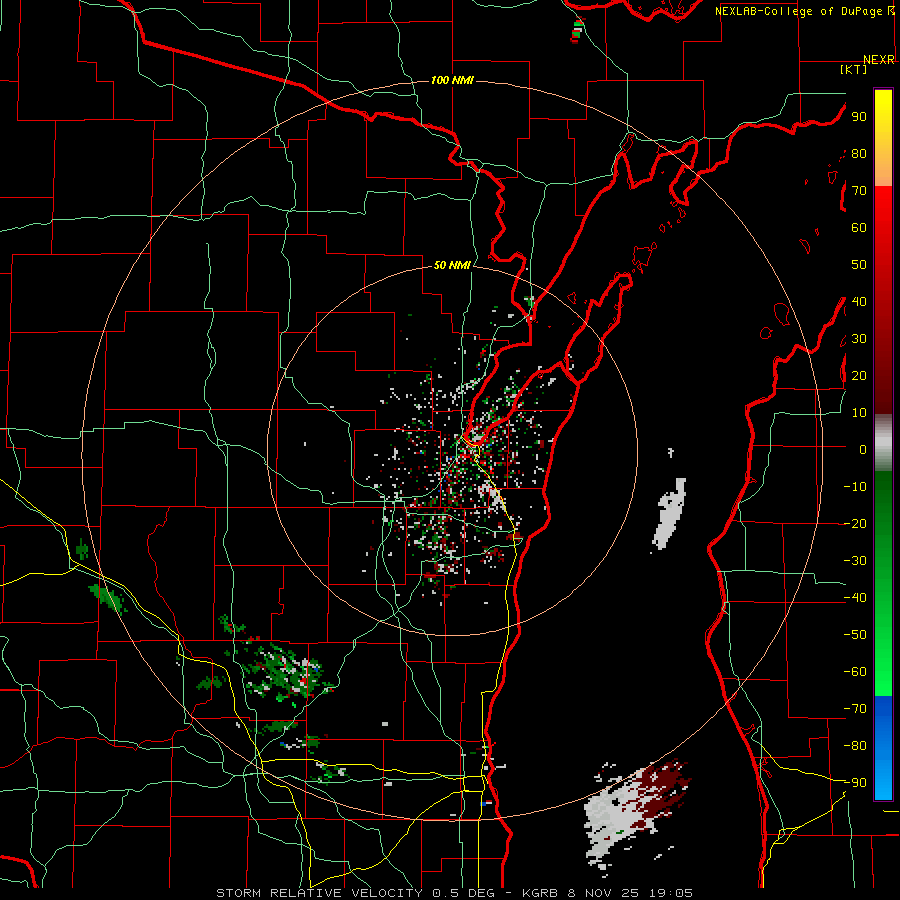
Task: Click the KGRB radar site identifier
Action: click(542, 893)
